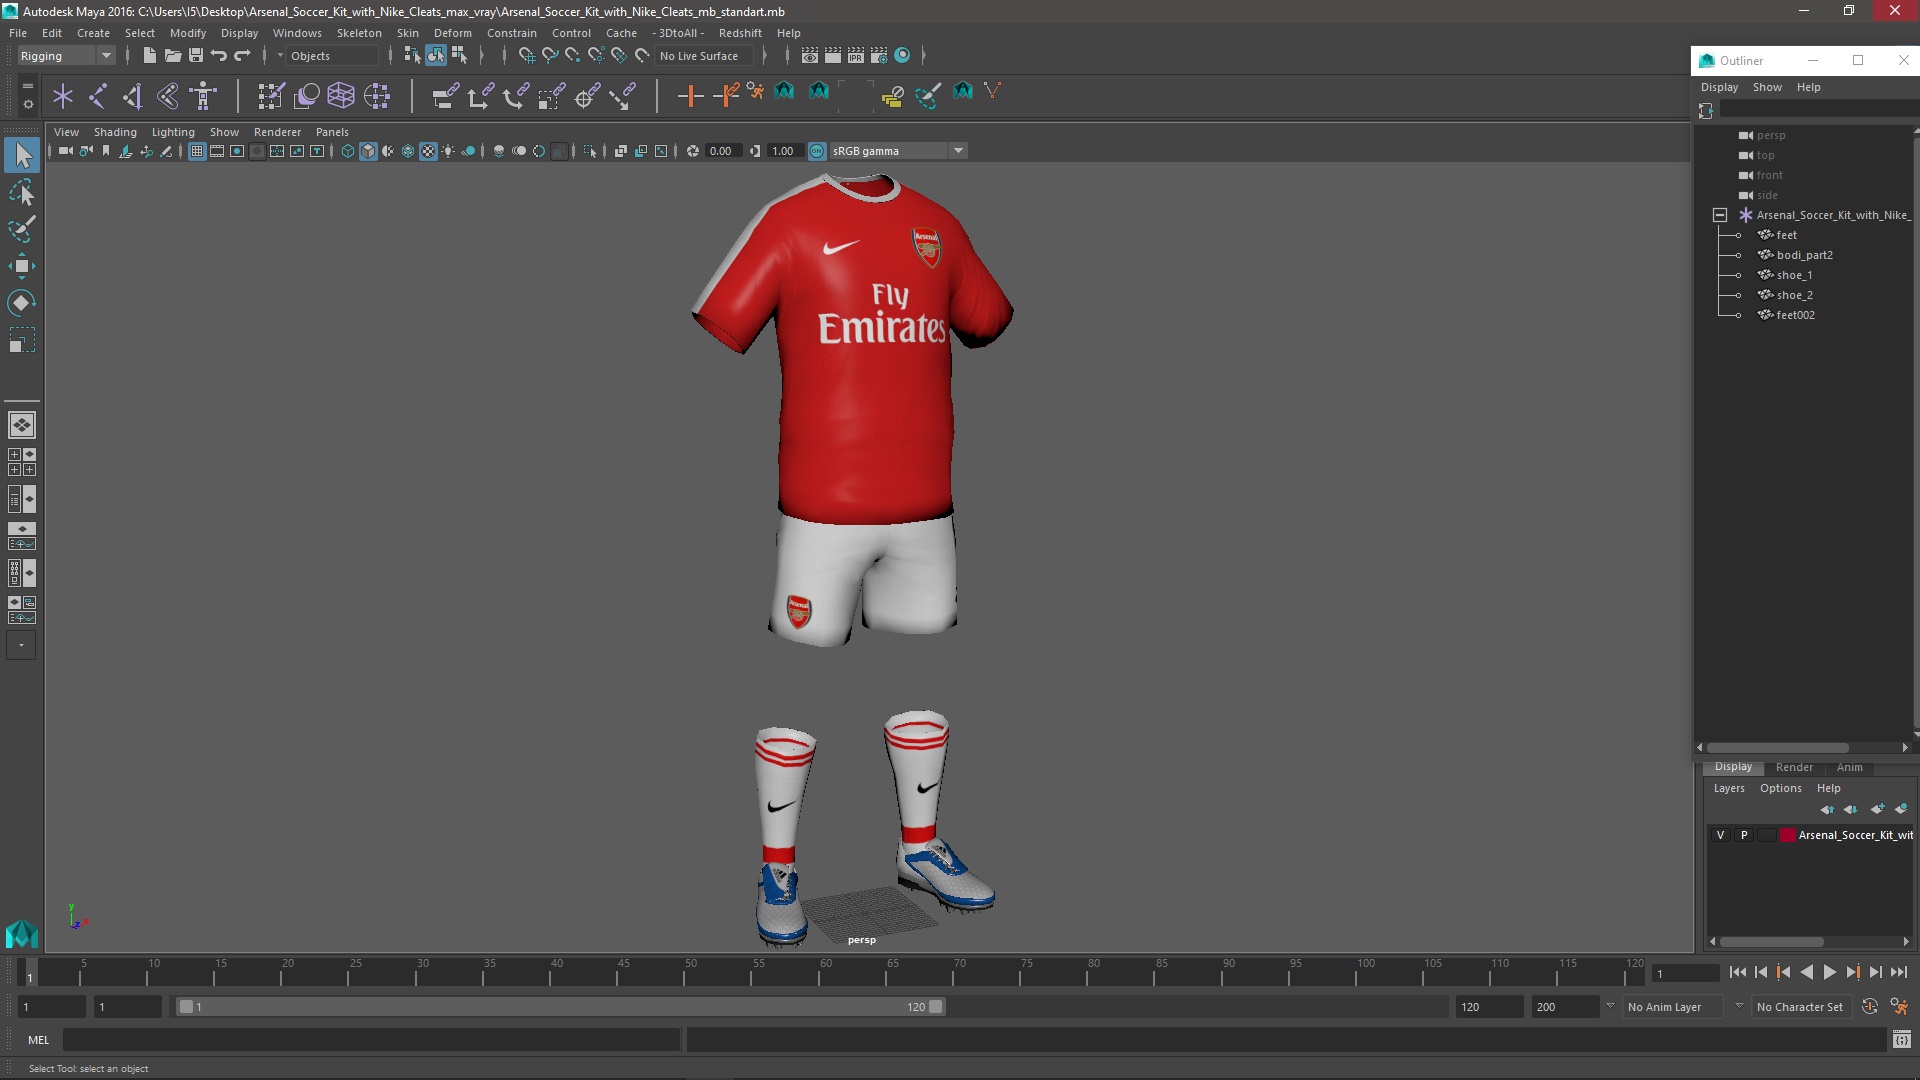Open the Deform menu
The height and width of the screenshot is (1080, 1920).
[x=452, y=33]
